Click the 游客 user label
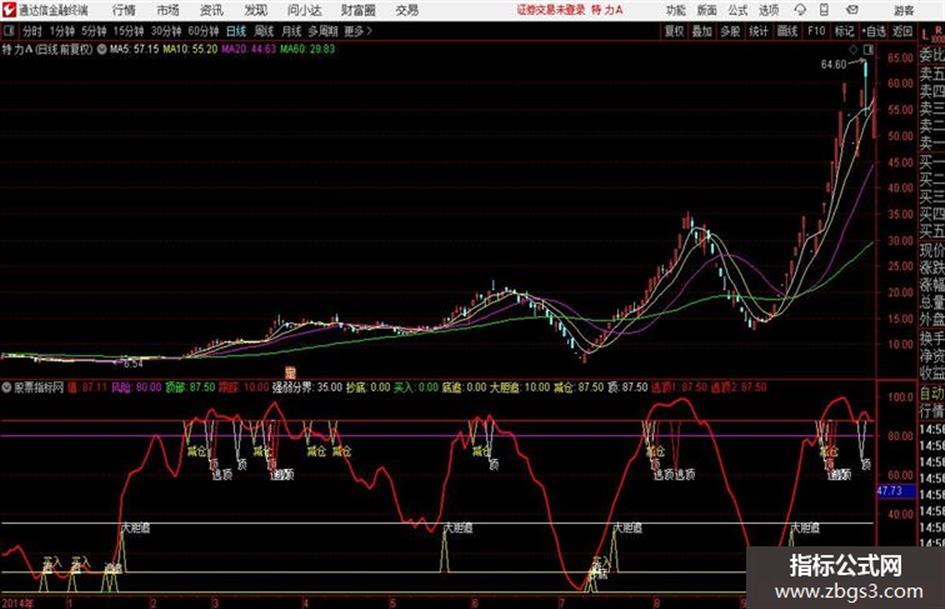The height and width of the screenshot is (609, 945). (903, 10)
